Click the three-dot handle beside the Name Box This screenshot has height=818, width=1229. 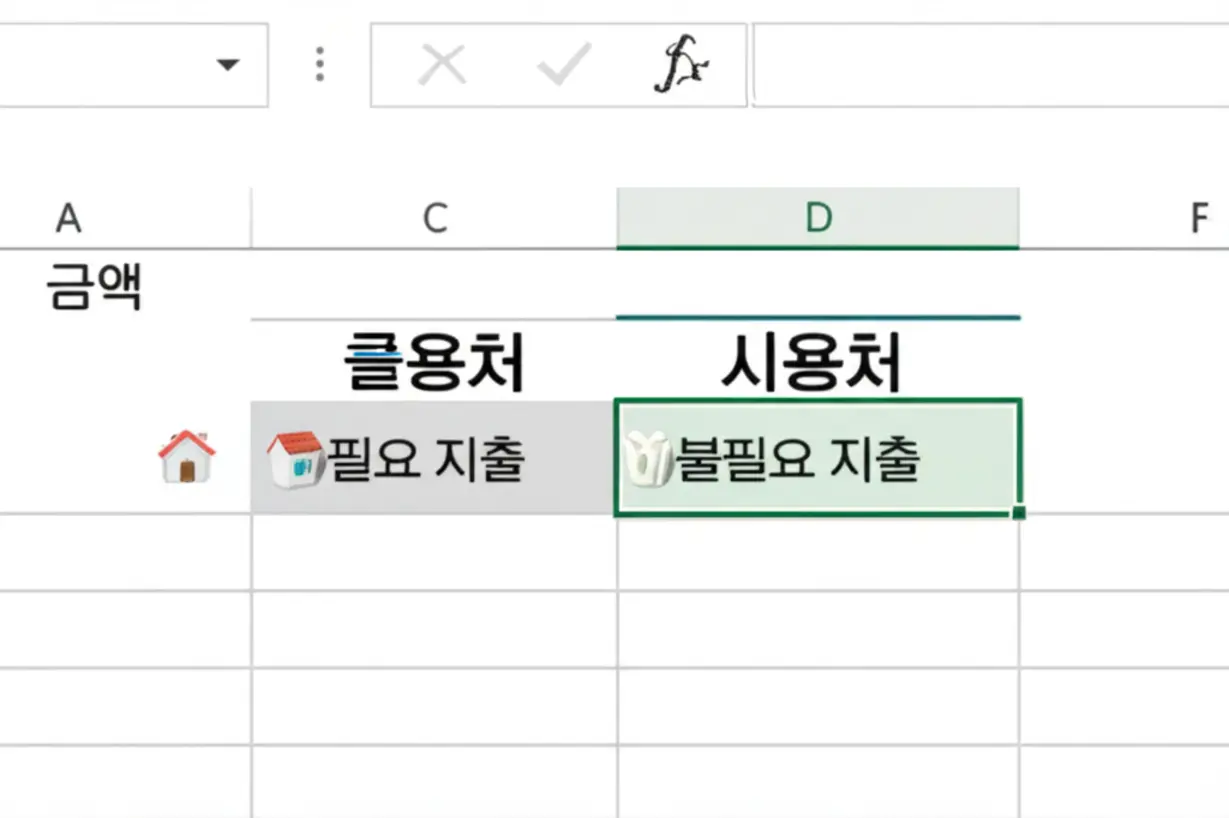[319, 65]
